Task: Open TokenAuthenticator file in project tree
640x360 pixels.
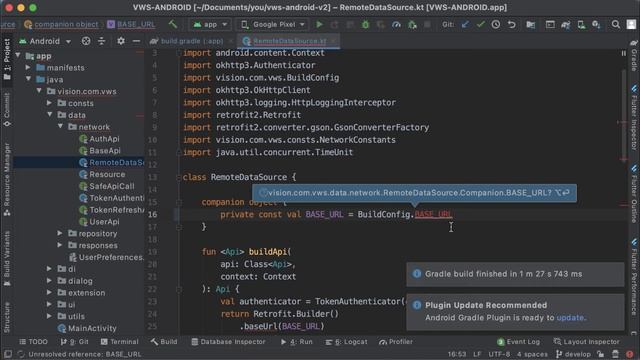Action: coord(117,198)
